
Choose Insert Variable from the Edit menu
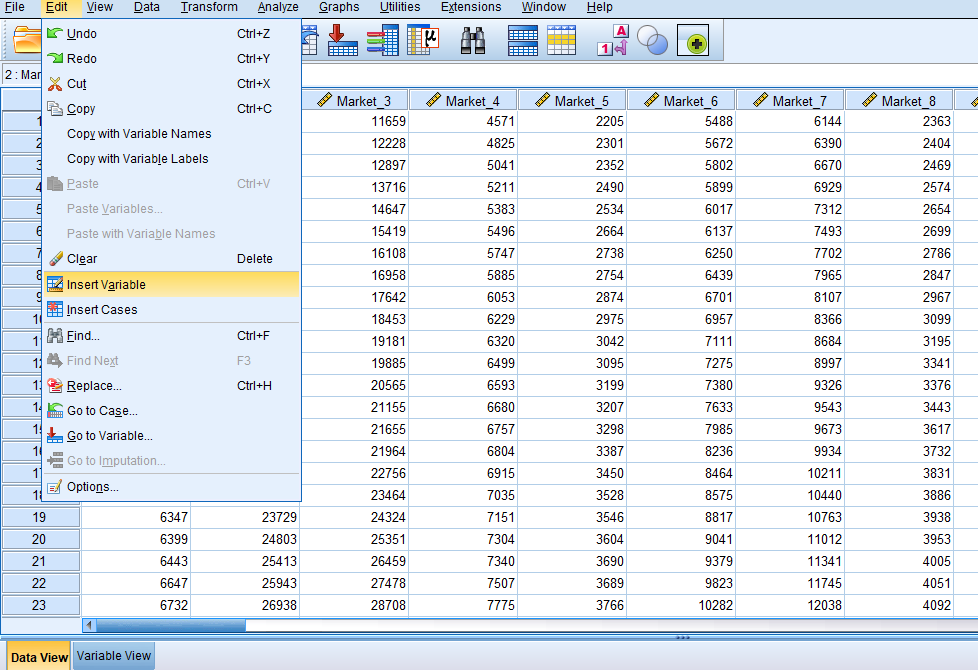tap(106, 285)
